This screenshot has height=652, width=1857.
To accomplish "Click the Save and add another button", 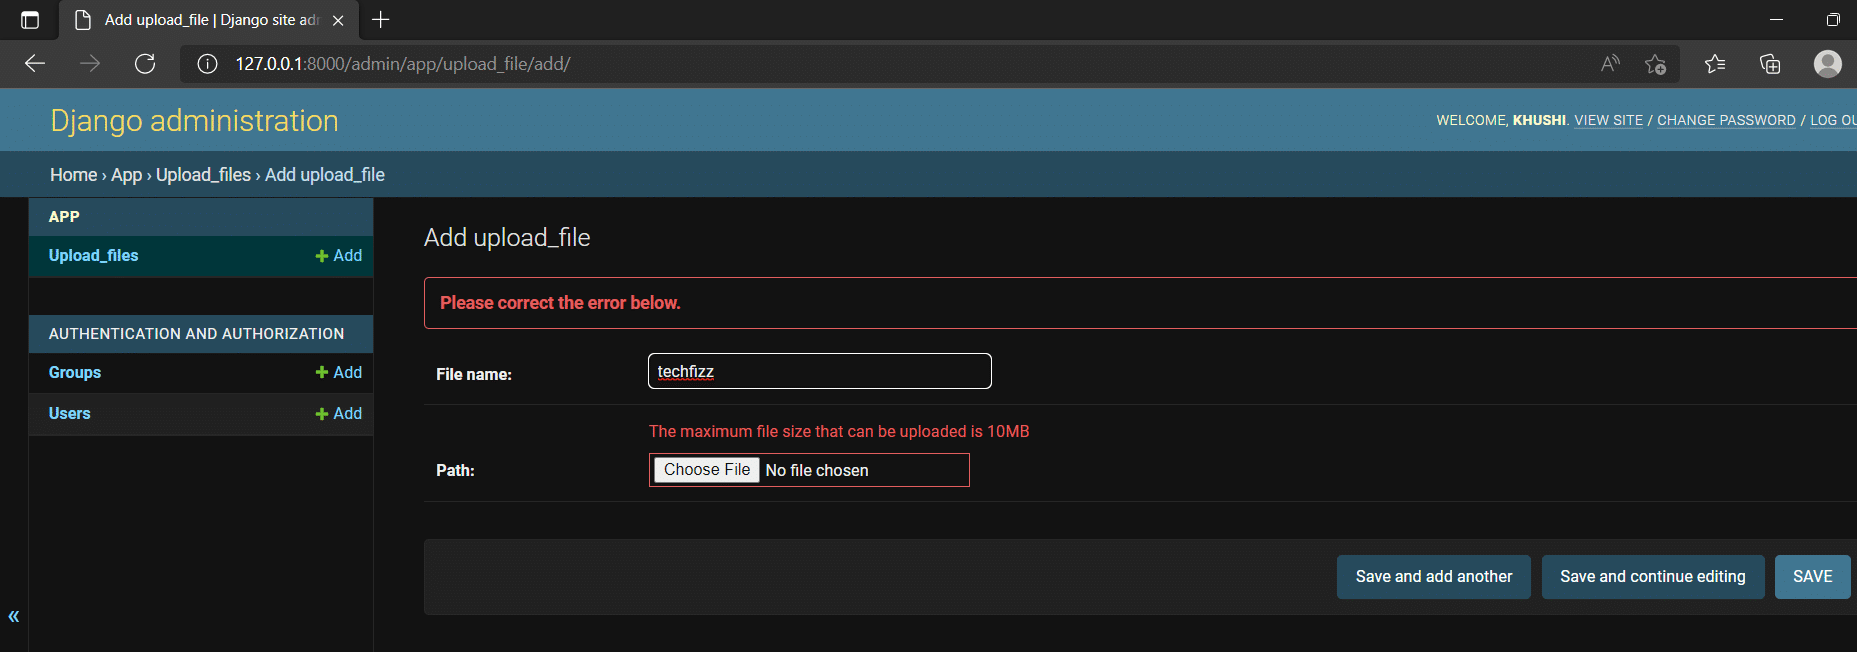I will [1434, 577].
